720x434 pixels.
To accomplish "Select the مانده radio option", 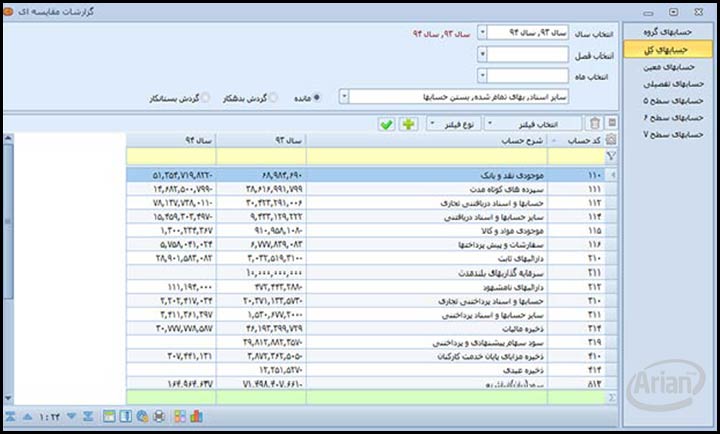I will pos(317,98).
